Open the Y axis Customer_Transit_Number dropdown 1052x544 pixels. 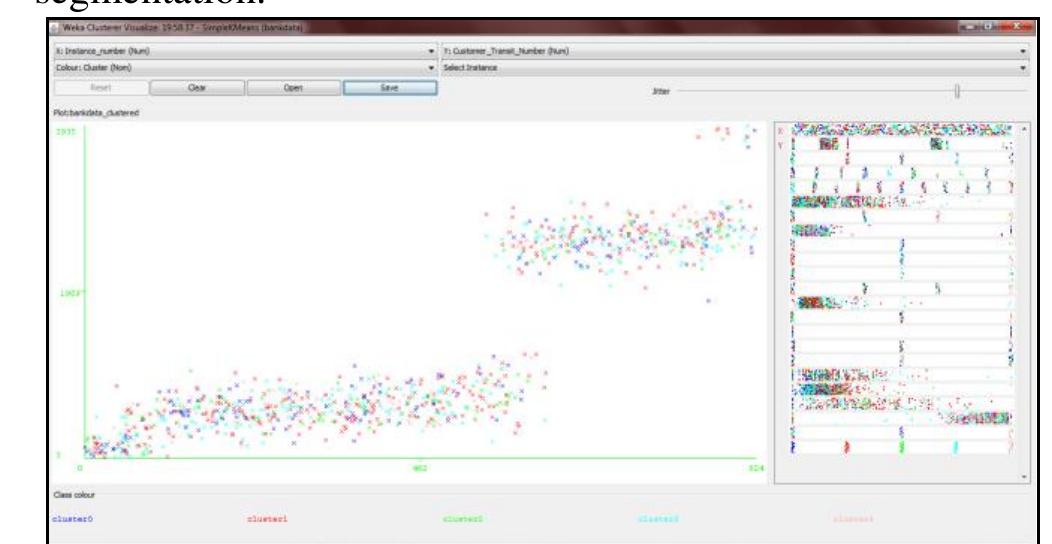click(x=734, y=51)
